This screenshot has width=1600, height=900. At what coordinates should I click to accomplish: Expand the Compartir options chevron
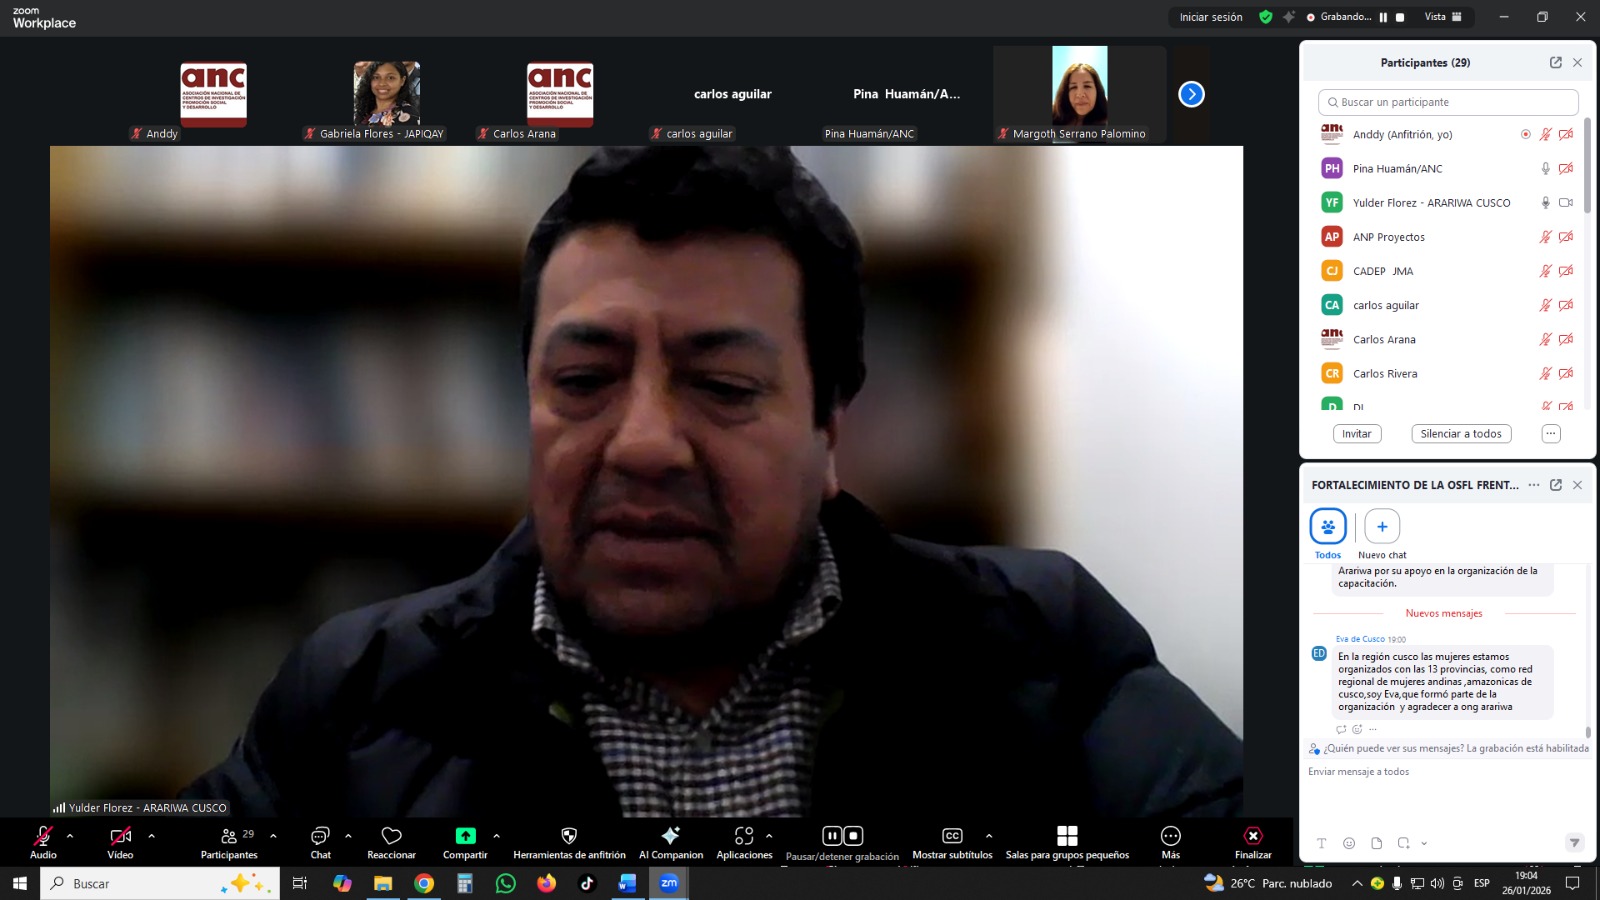[x=496, y=836]
